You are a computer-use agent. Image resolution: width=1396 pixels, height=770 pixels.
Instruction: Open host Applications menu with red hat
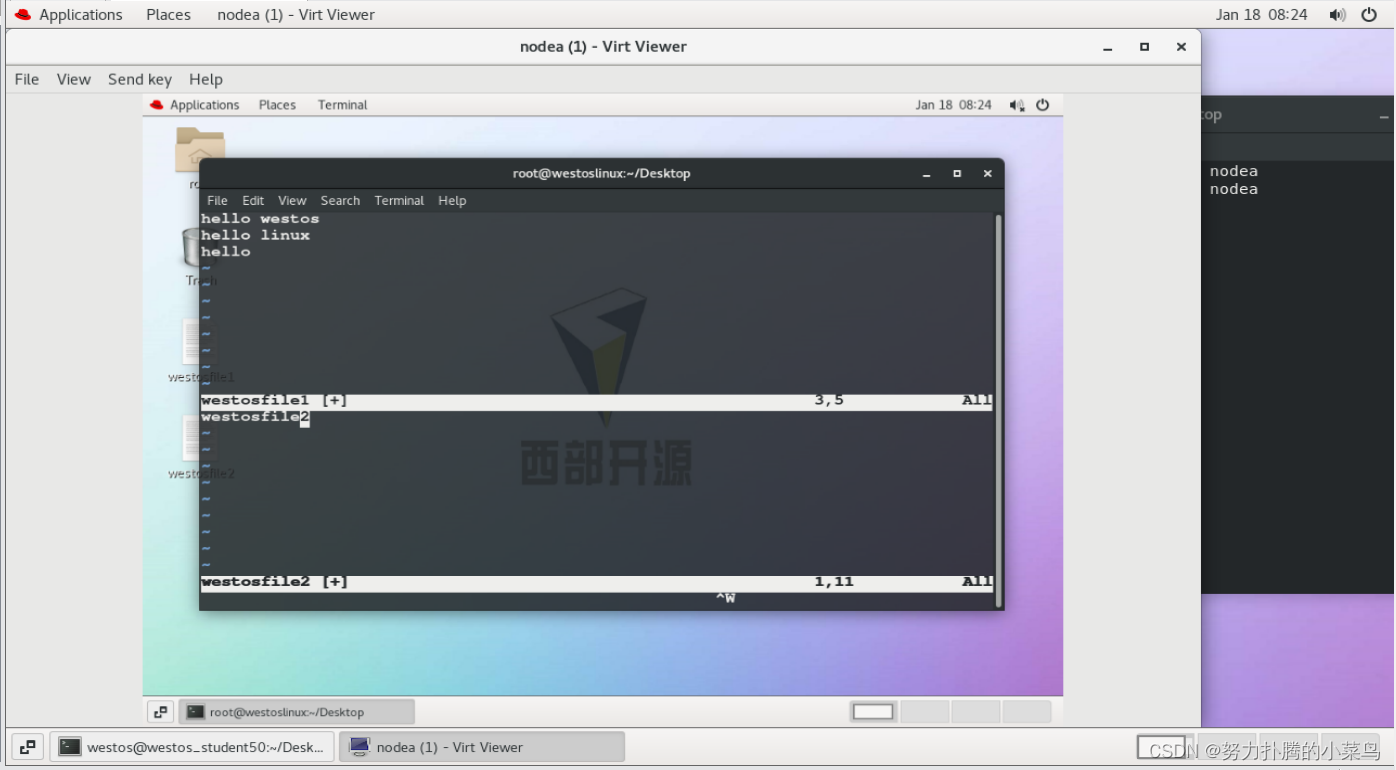68,14
